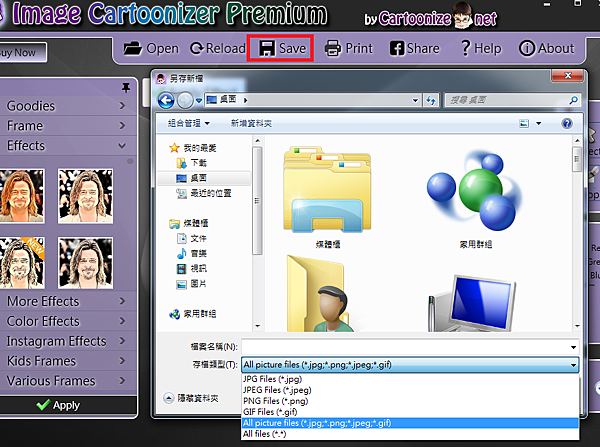Select the Libraries folder icon in file pane

point(327,189)
